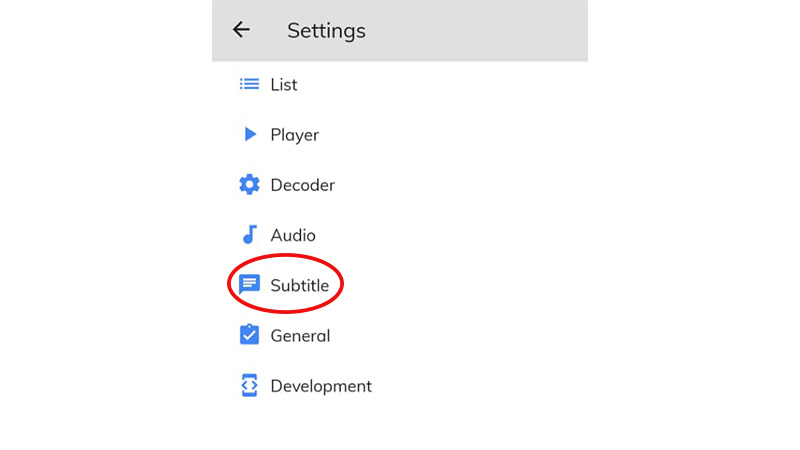800x450 pixels.
Task: Click the Settings title text
Action: [326, 31]
